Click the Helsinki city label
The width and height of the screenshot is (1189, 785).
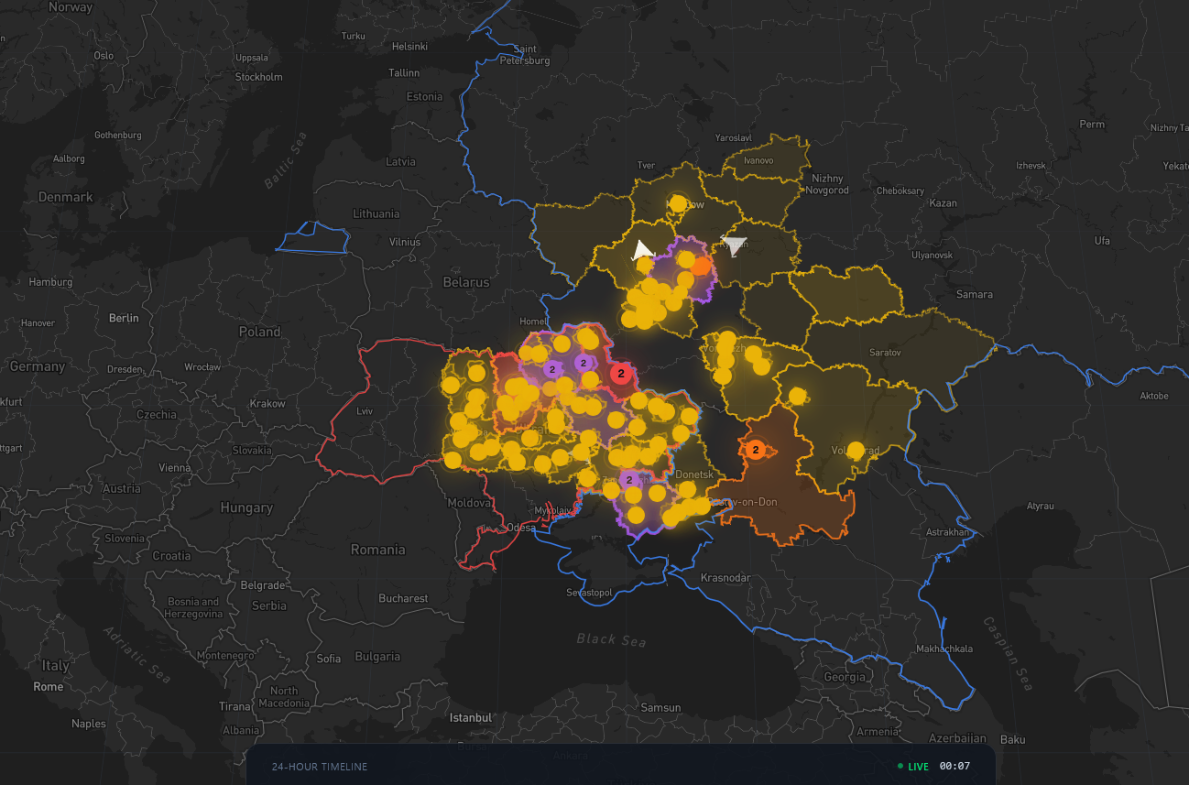pyautogui.click(x=409, y=46)
